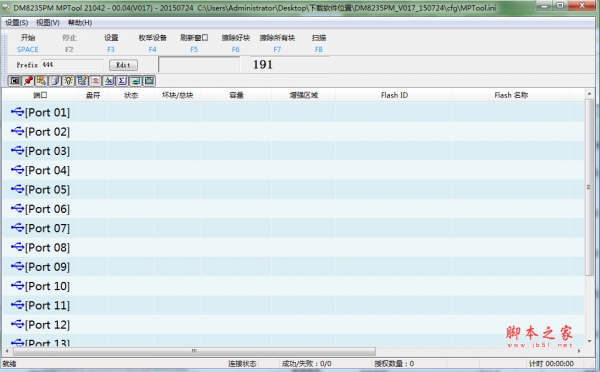Click the Flash ID column header

click(394, 95)
